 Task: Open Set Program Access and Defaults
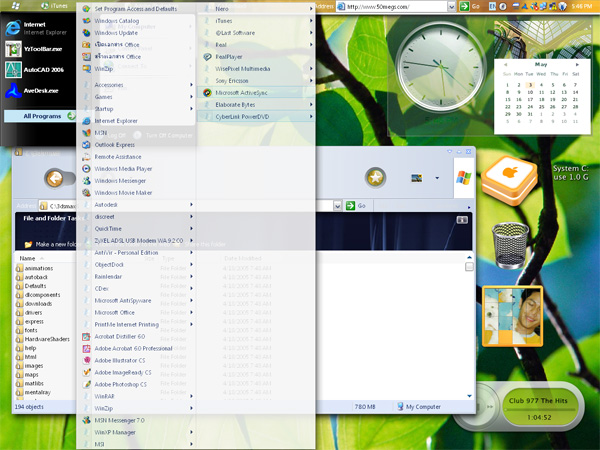[136, 8]
